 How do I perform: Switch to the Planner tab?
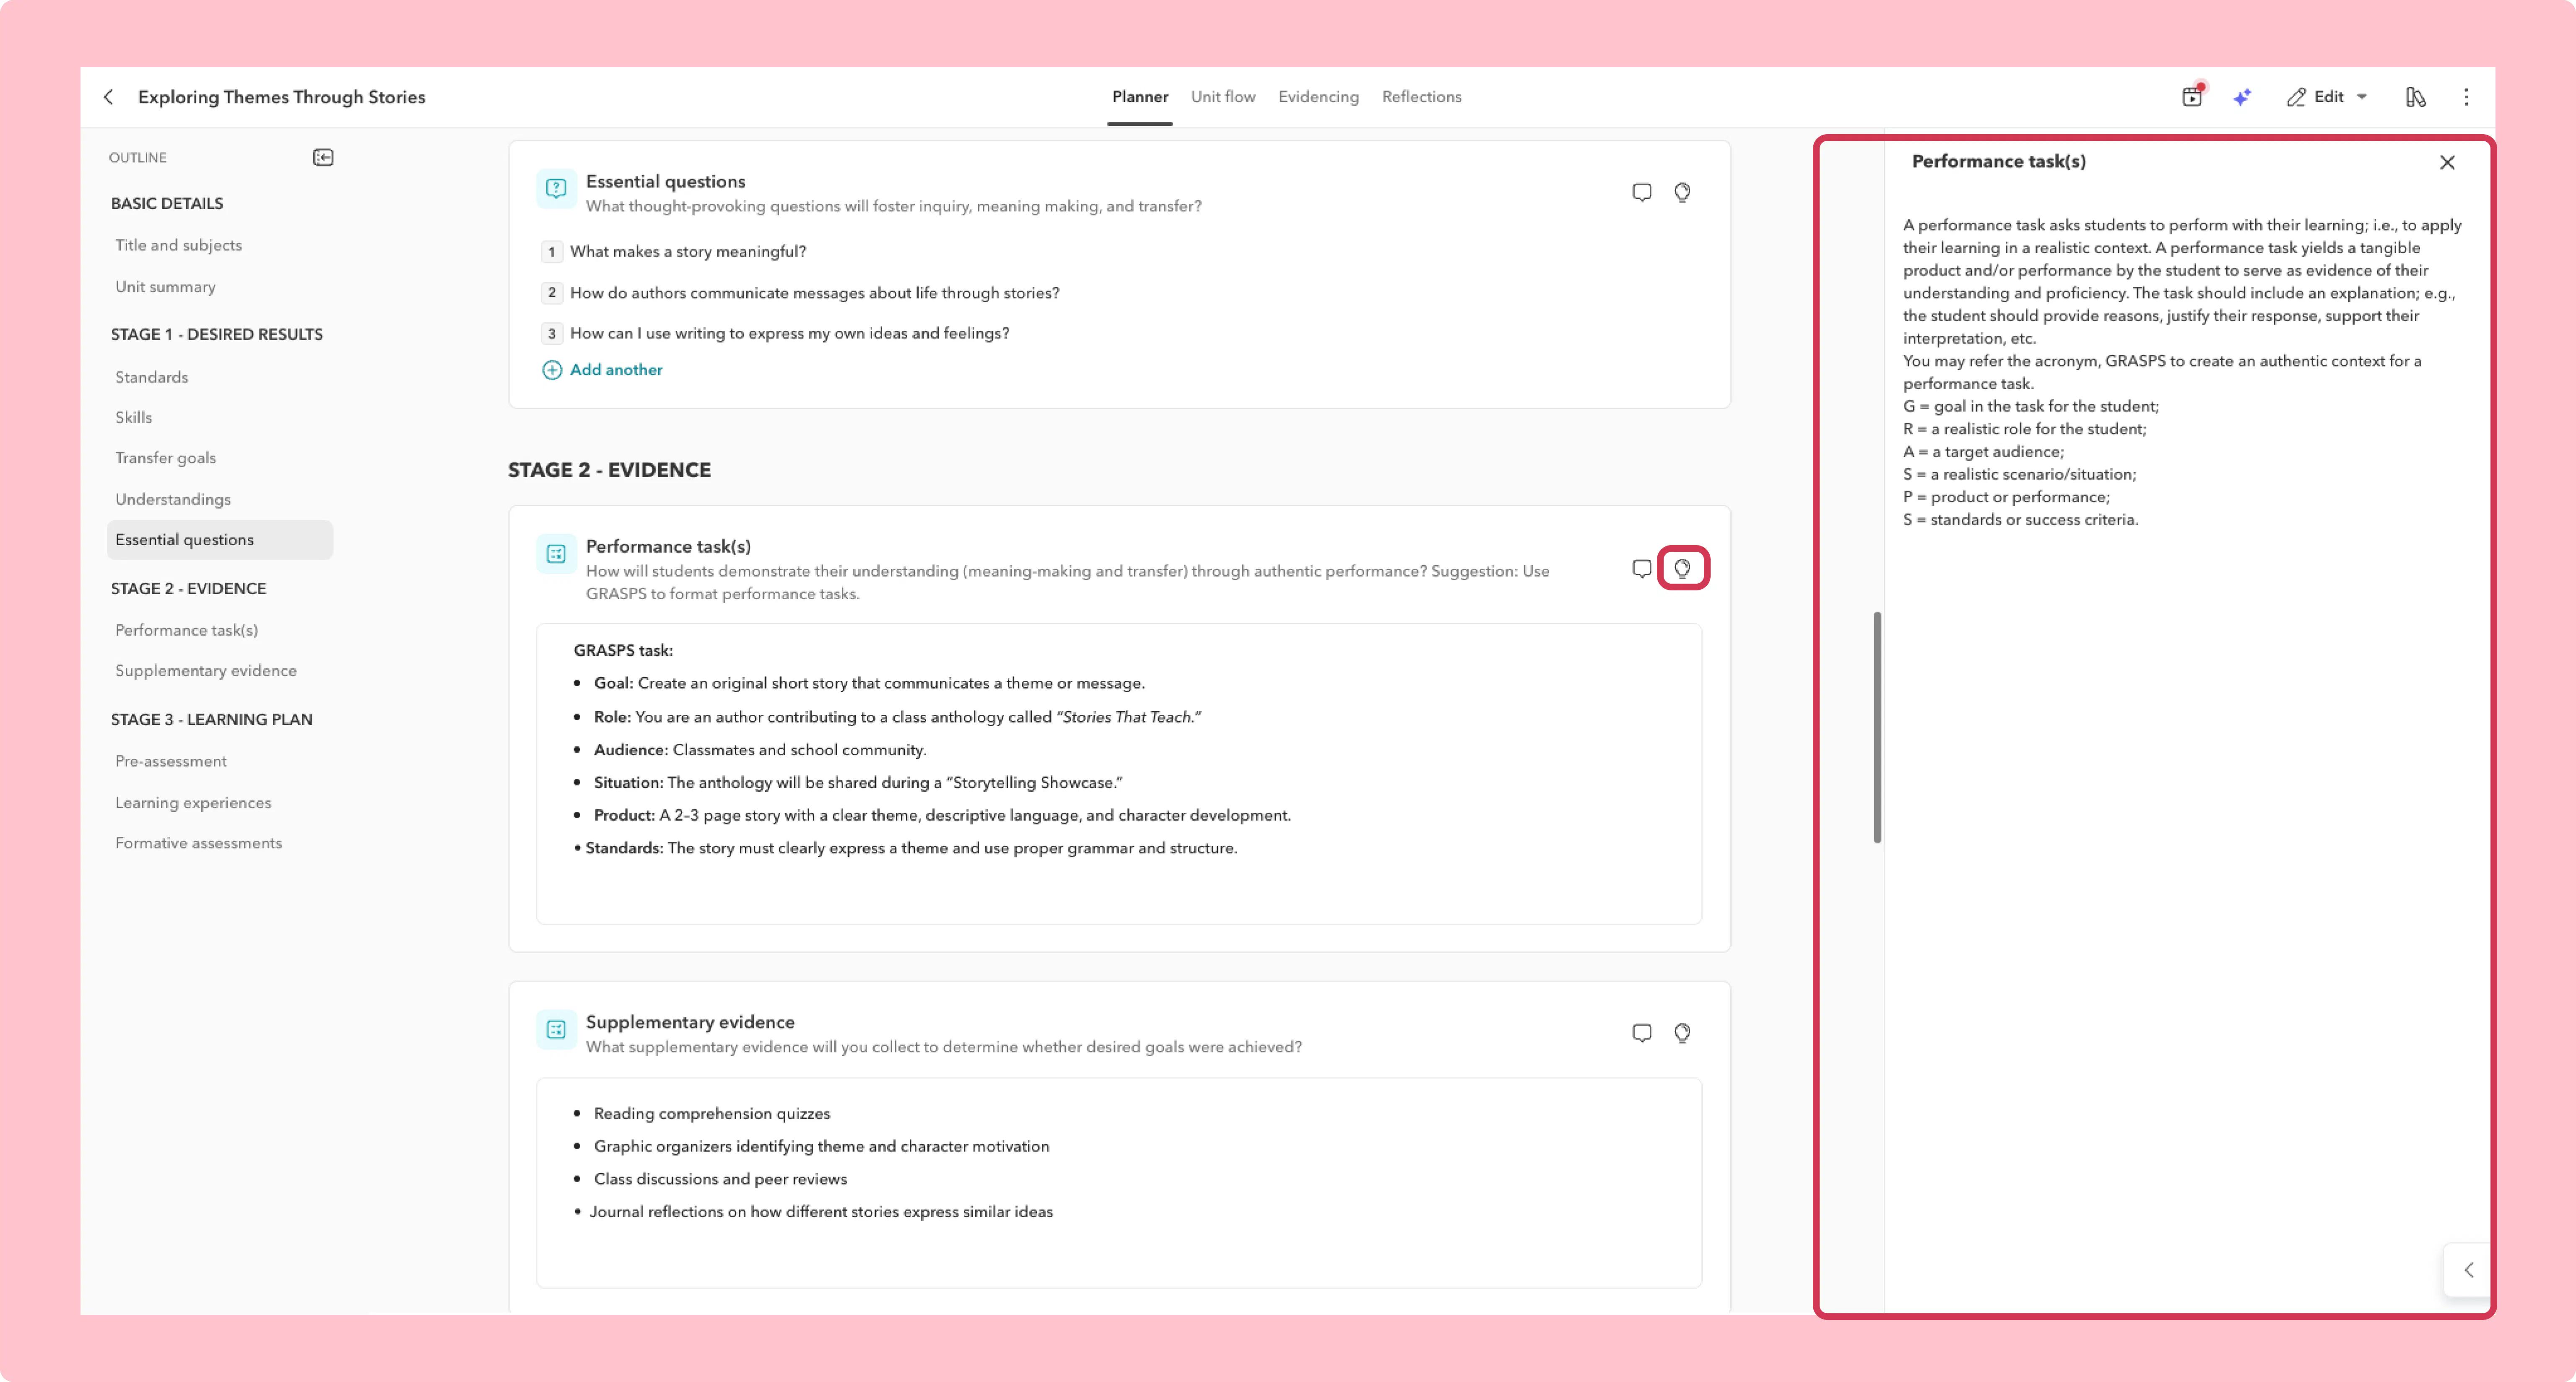tap(1140, 97)
